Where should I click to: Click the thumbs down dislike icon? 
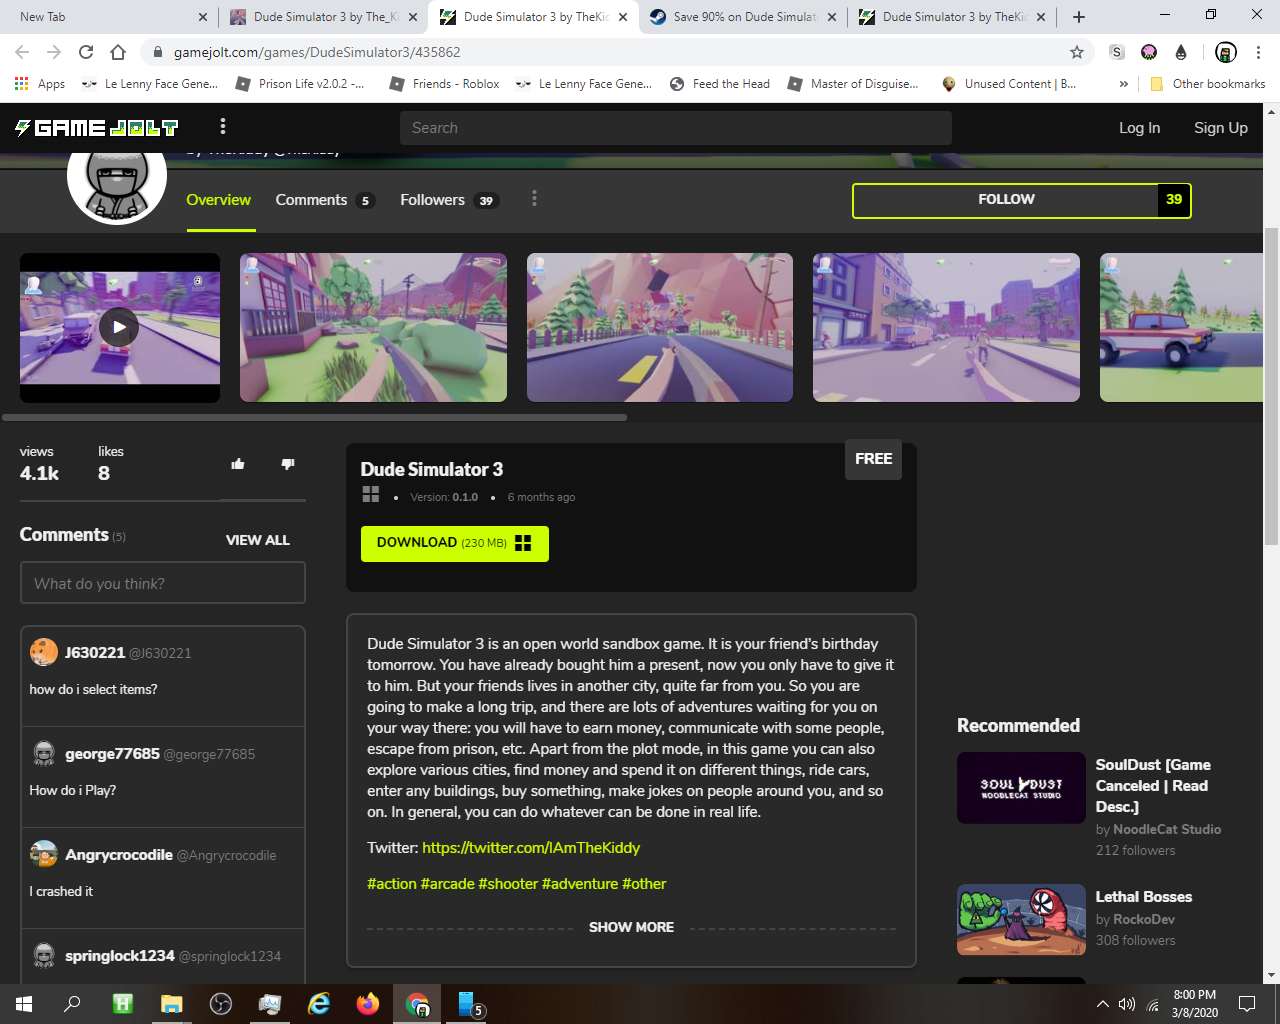coord(288,464)
